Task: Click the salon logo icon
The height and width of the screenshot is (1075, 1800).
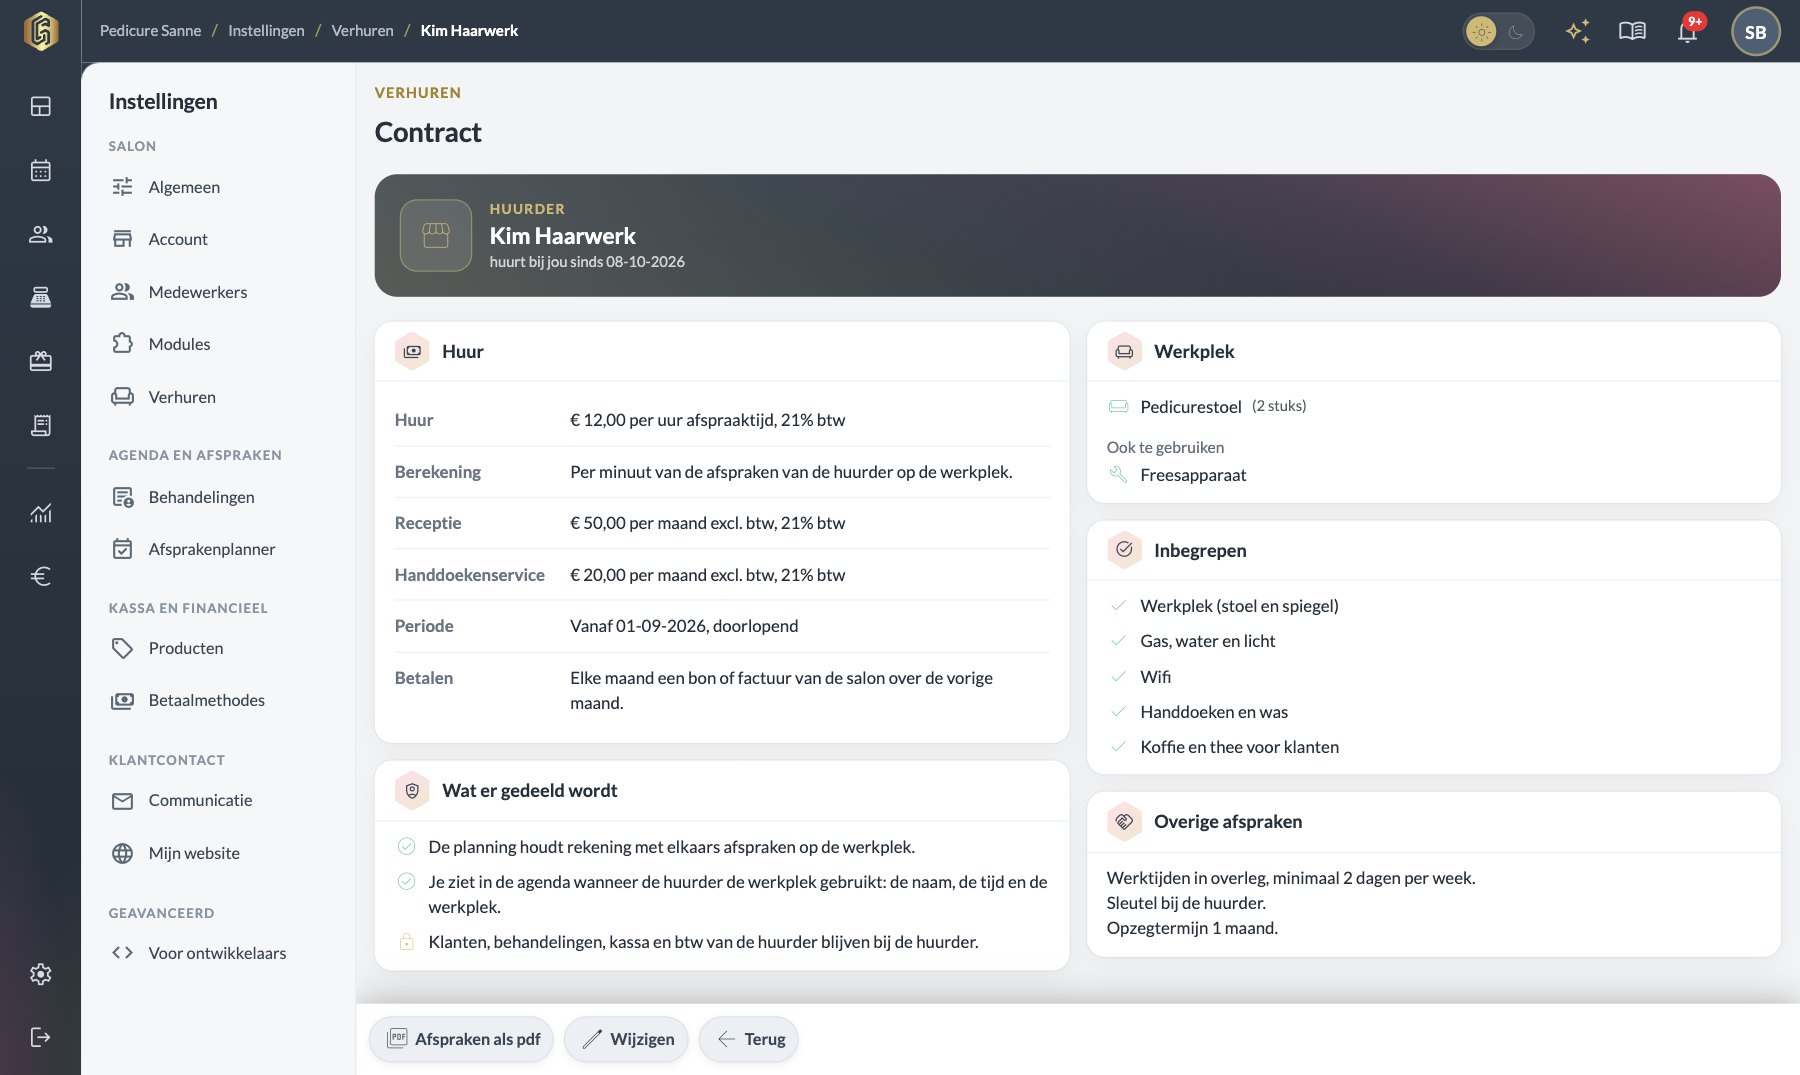Action: [x=41, y=31]
